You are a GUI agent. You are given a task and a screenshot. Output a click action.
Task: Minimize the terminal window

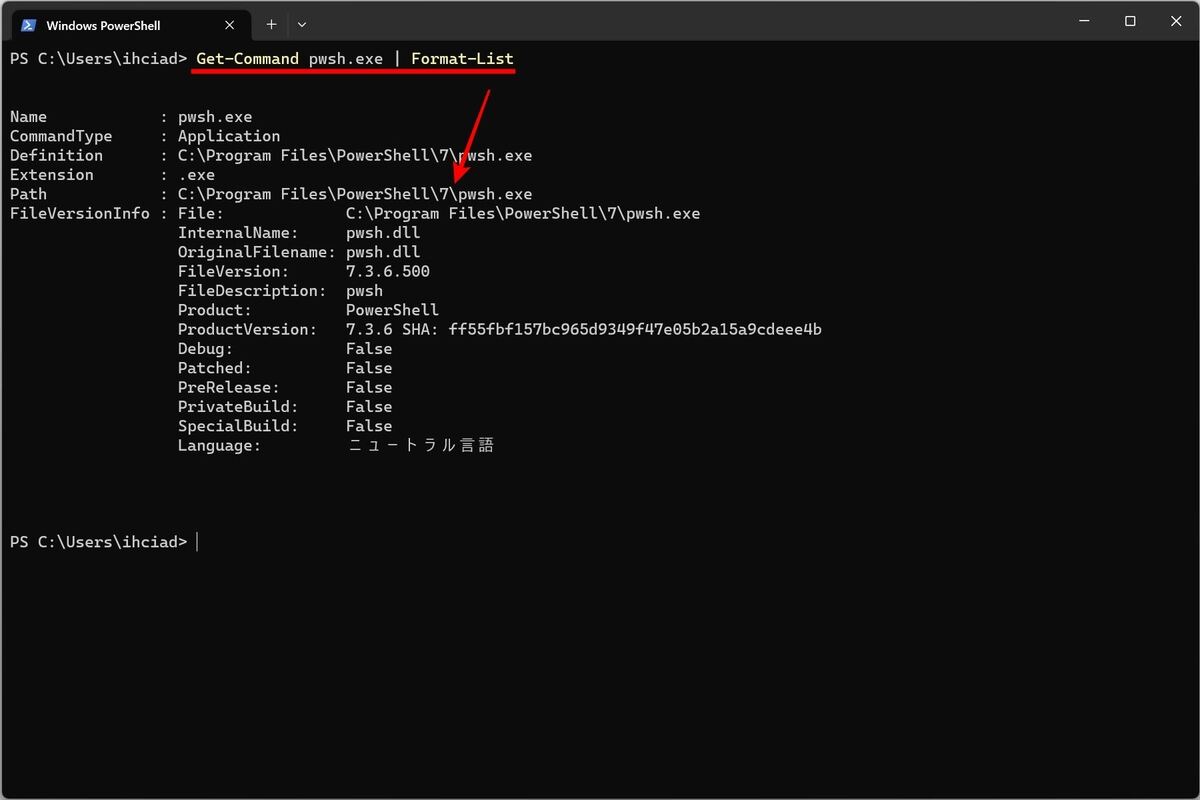(1086, 21)
